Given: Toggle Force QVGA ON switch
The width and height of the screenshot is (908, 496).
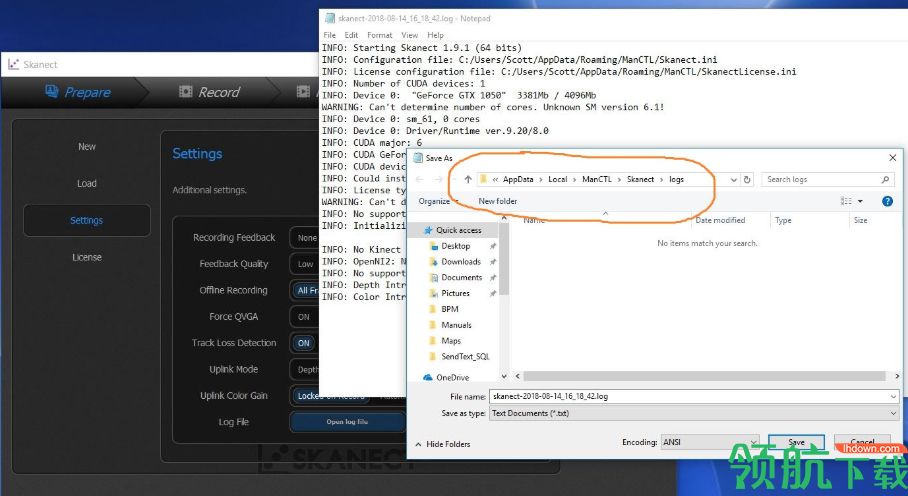Looking at the screenshot, I should click(x=303, y=317).
